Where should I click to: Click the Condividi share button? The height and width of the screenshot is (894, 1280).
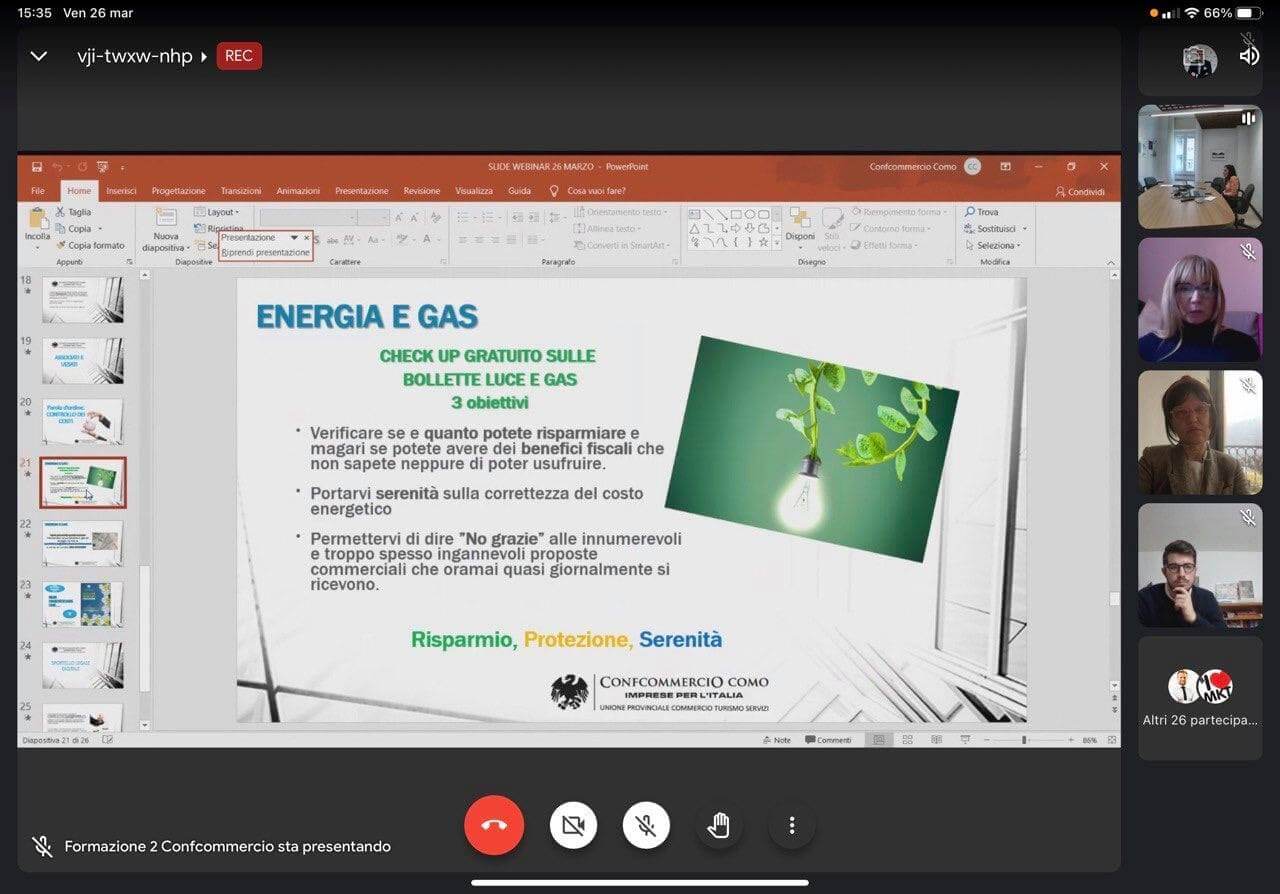pos(1081,191)
